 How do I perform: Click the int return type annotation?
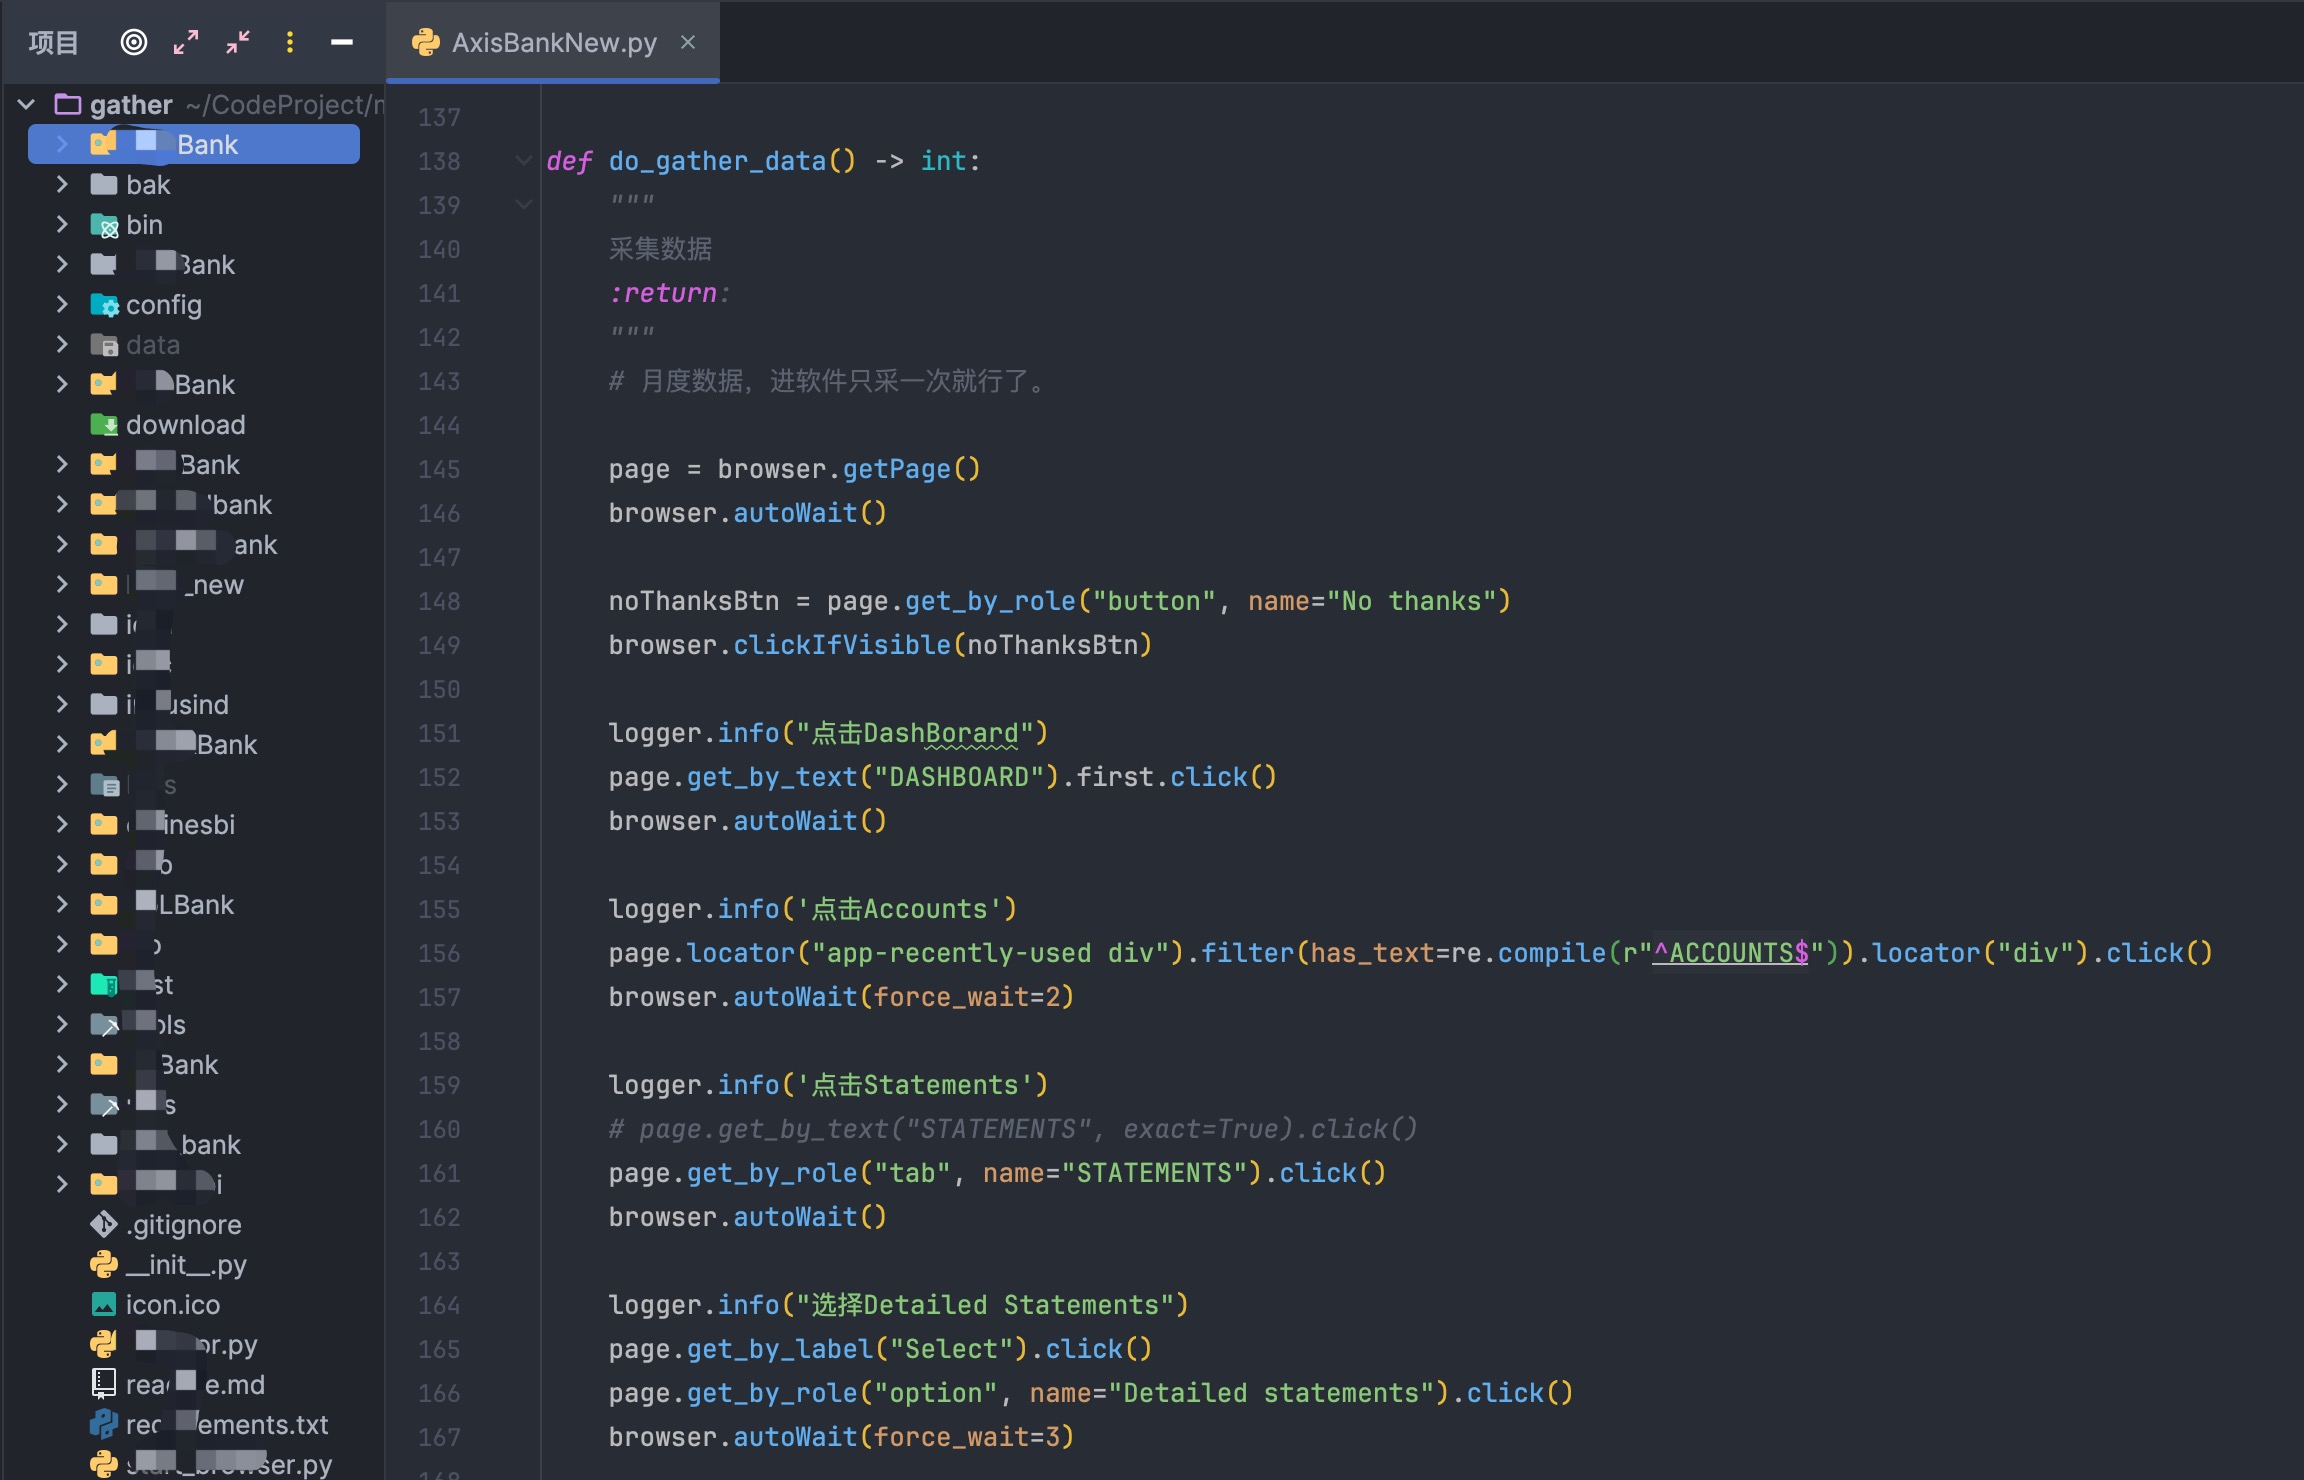click(944, 161)
